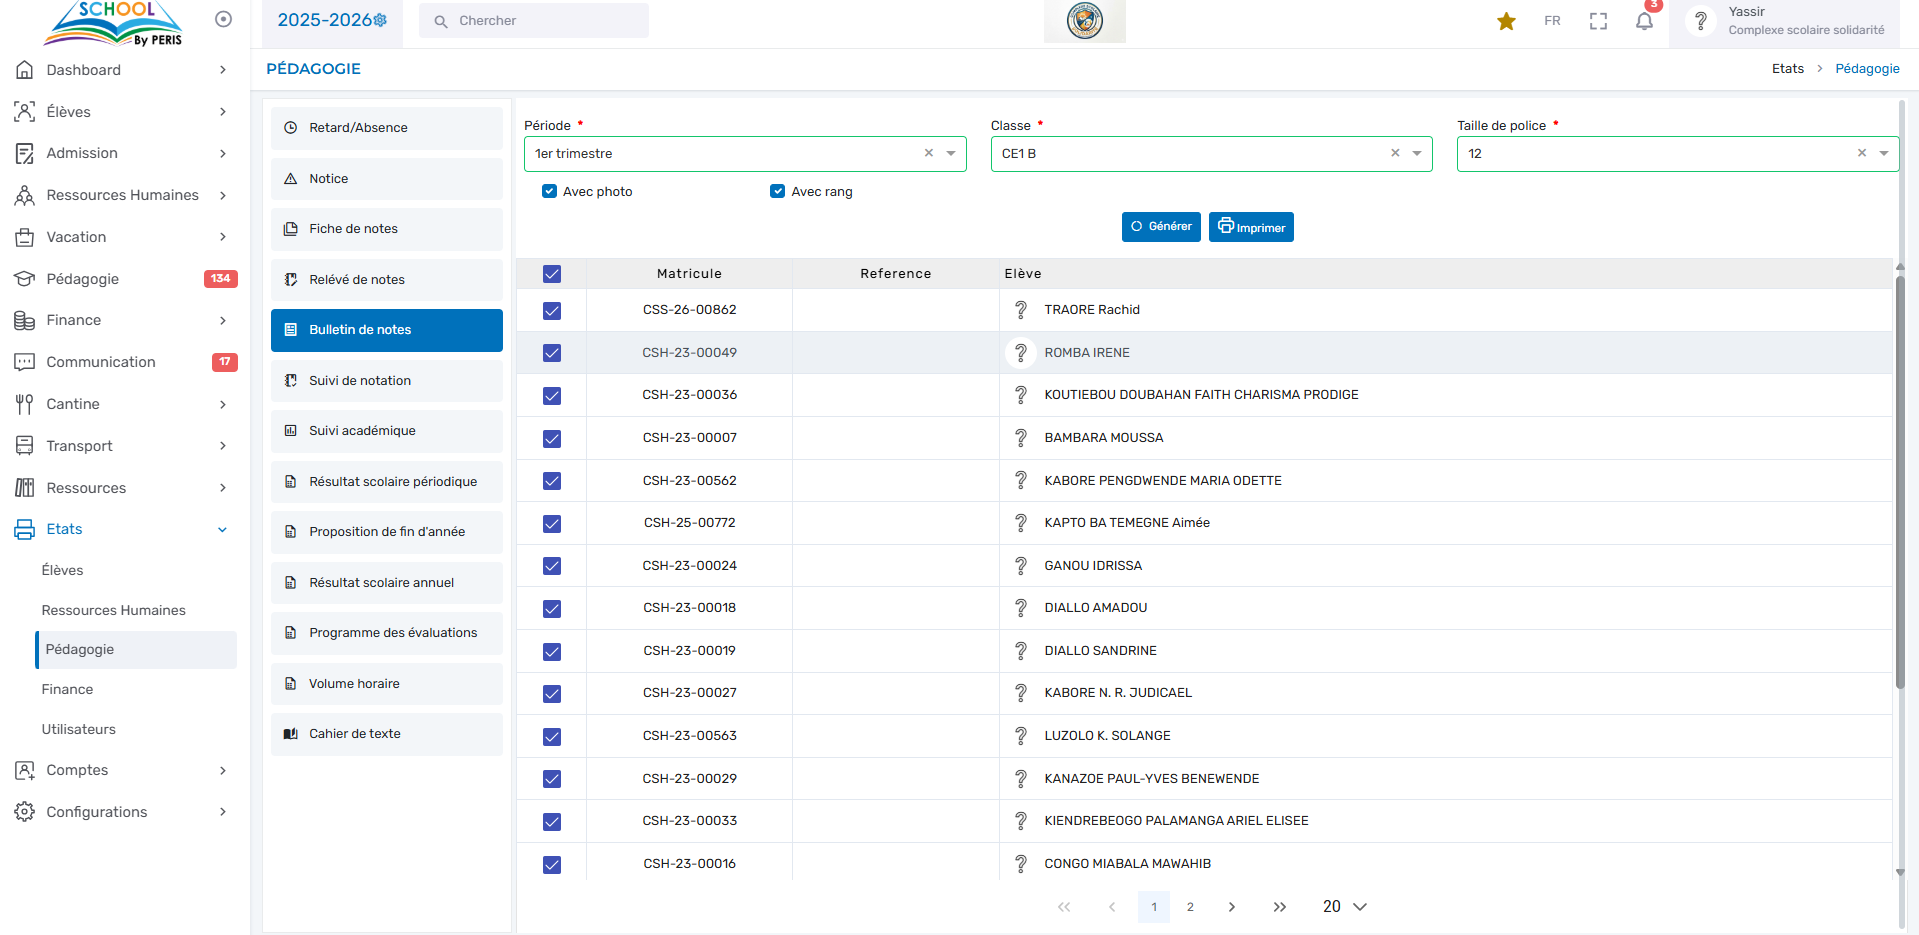Expand the Classe dropdown list
The image size is (1919, 935).
(x=1417, y=154)
